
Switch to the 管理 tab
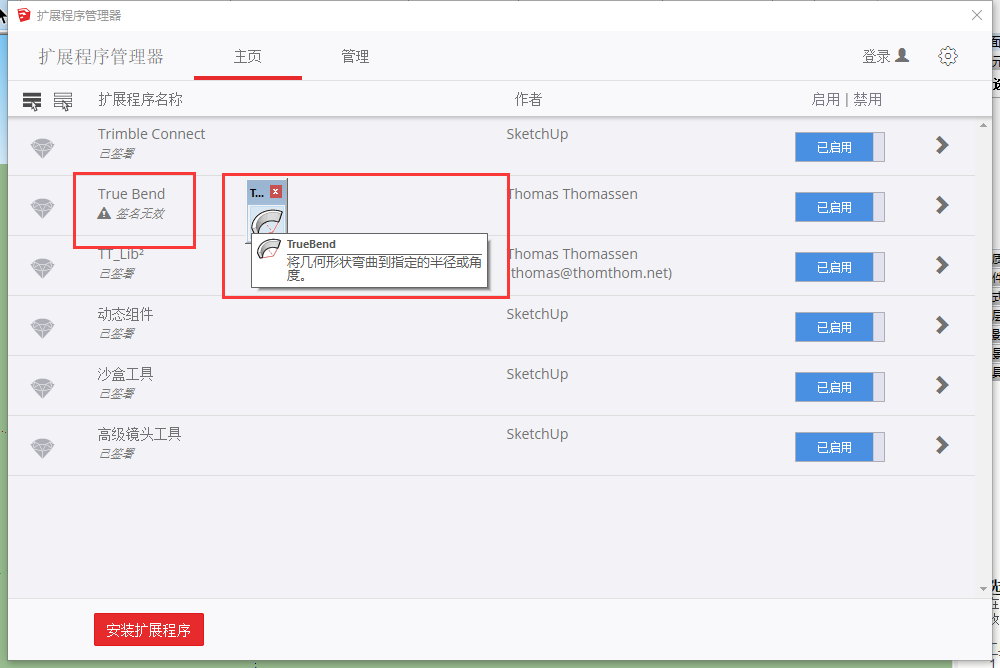pyautogui.click(x=355, y=56)
